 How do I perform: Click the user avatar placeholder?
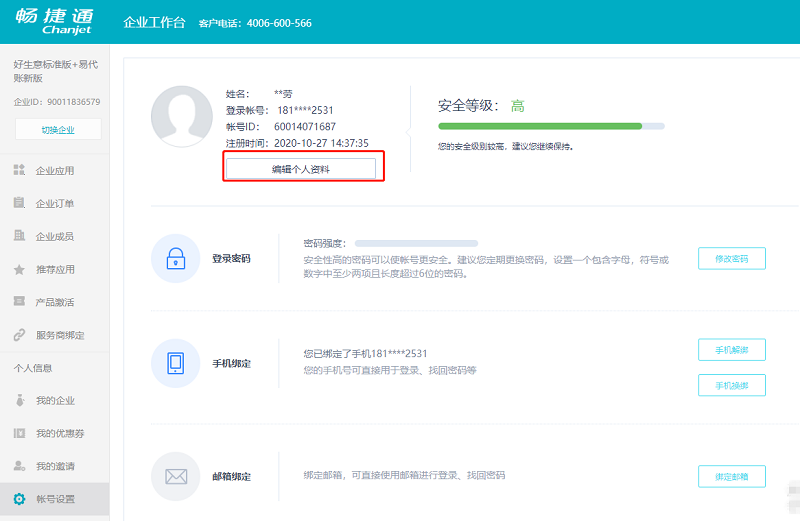click(182, 116)
